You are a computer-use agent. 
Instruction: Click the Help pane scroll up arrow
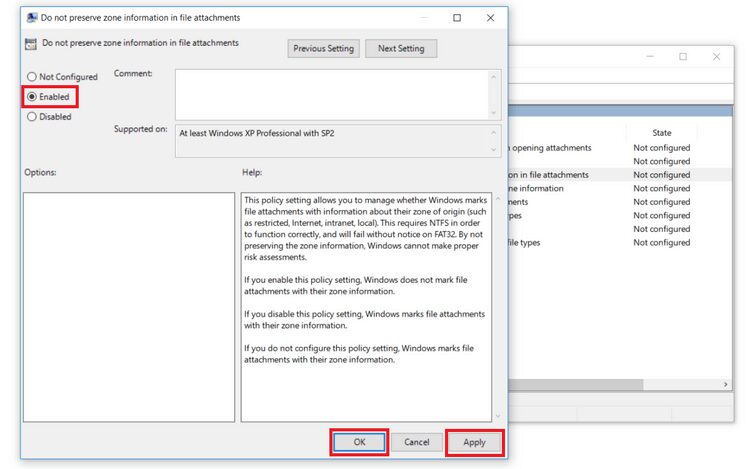(498, 198)
